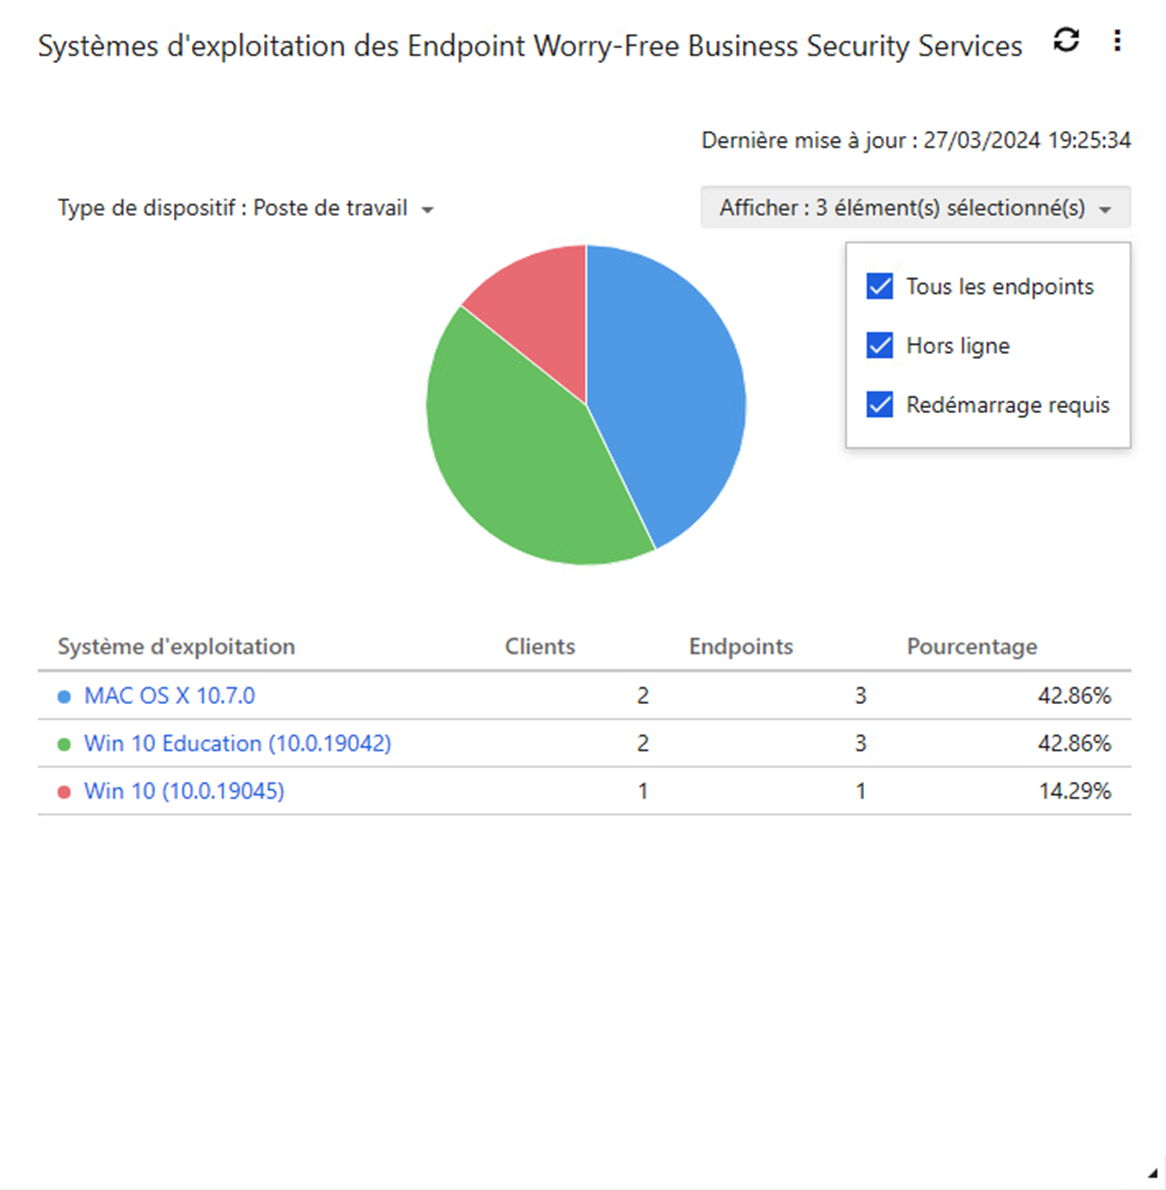Viewport: 1166px width, 1190px height.
Task: Uncheck the Tous les endpoints checkbox
Action: (x=880, y=287)
